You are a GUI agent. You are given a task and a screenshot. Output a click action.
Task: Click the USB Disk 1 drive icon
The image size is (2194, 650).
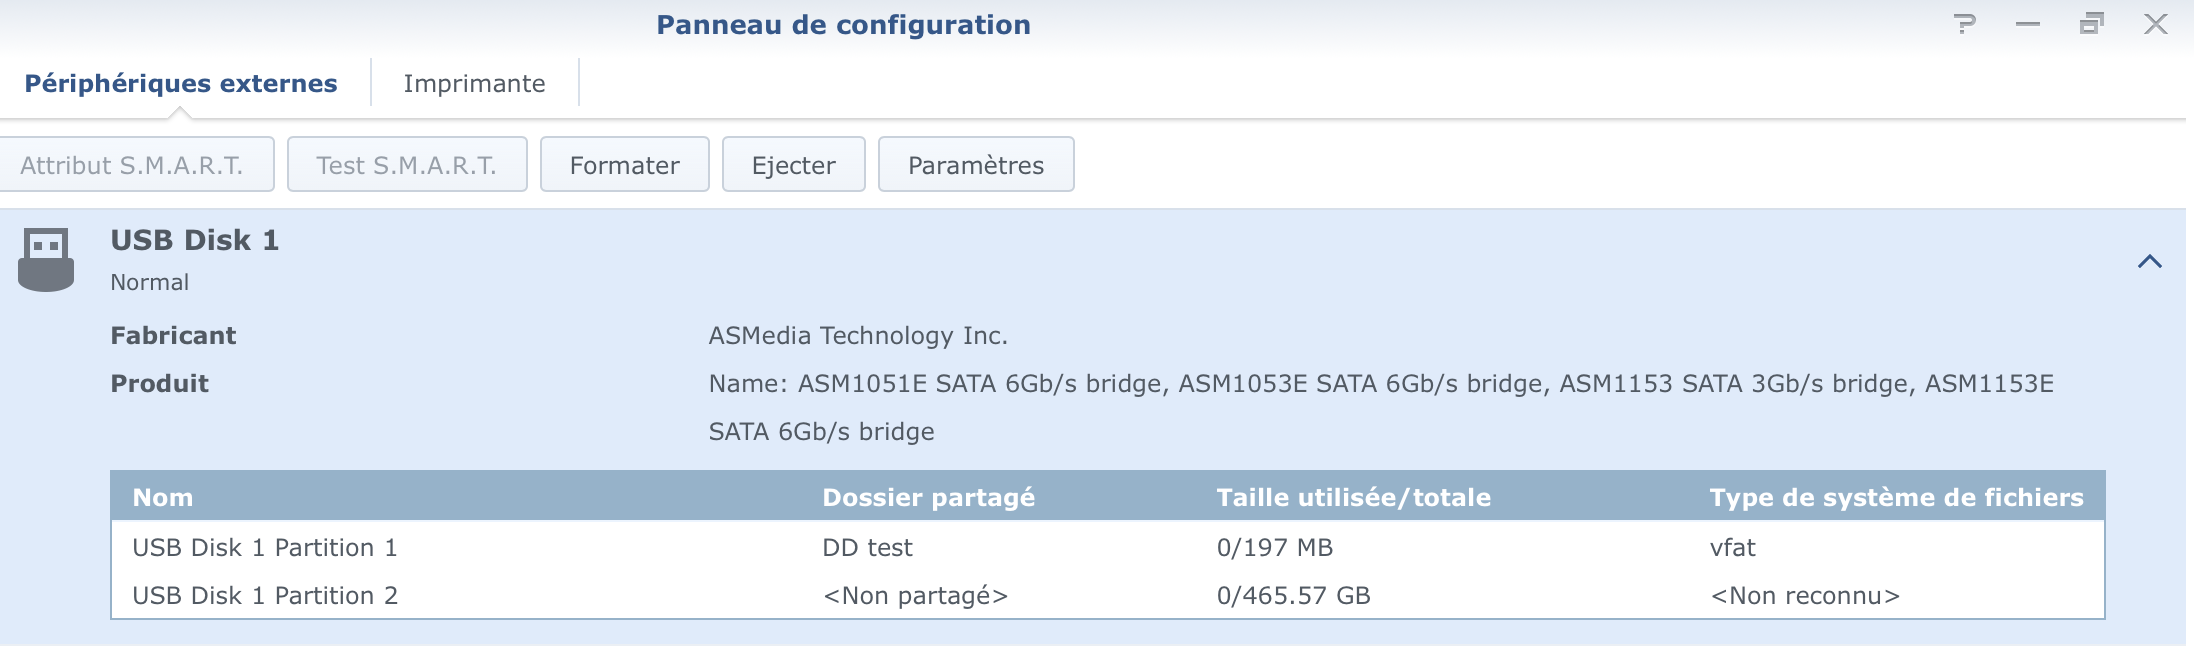46,260
